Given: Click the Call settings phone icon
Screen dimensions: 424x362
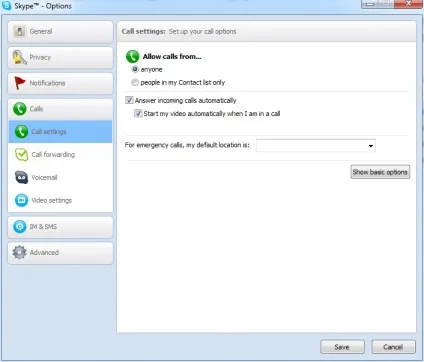Looking at the screenshot, I should pos(21,132).
